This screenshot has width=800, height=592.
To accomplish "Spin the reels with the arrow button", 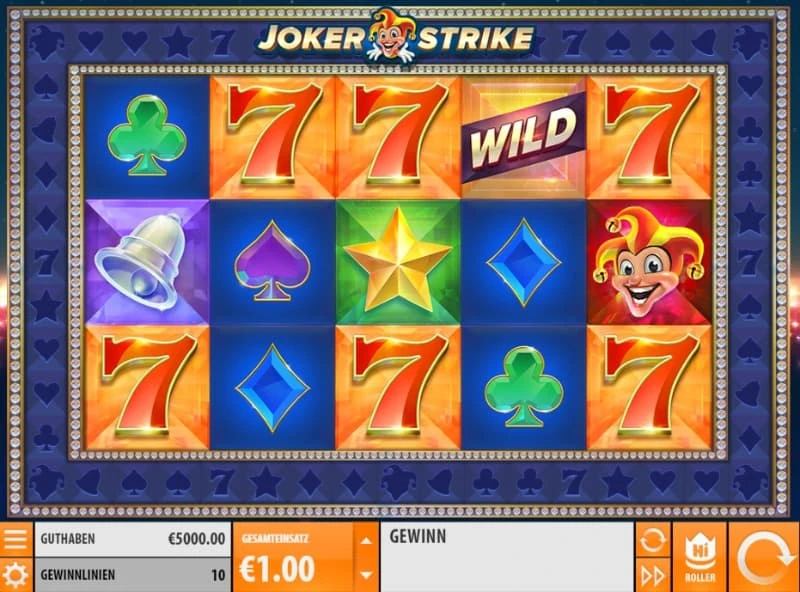I will tap(764, 557).
